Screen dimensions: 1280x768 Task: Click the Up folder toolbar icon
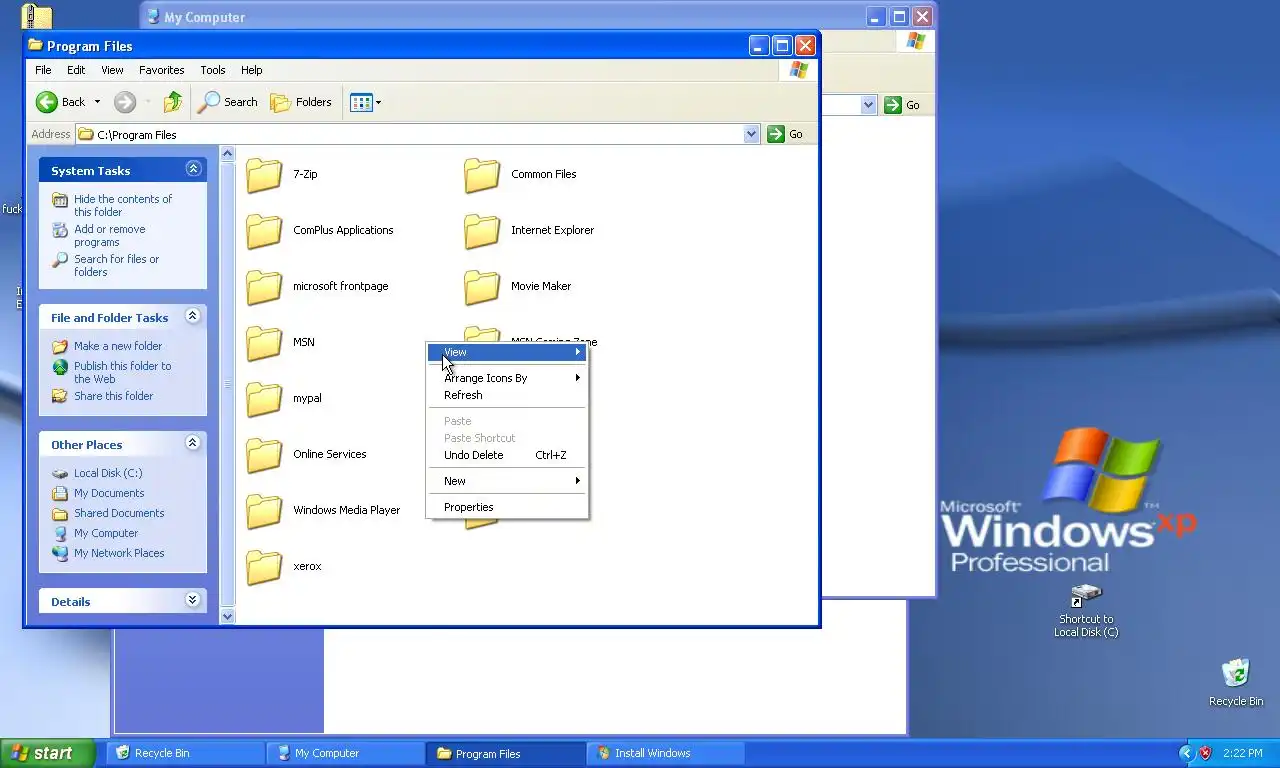point(173,102)
